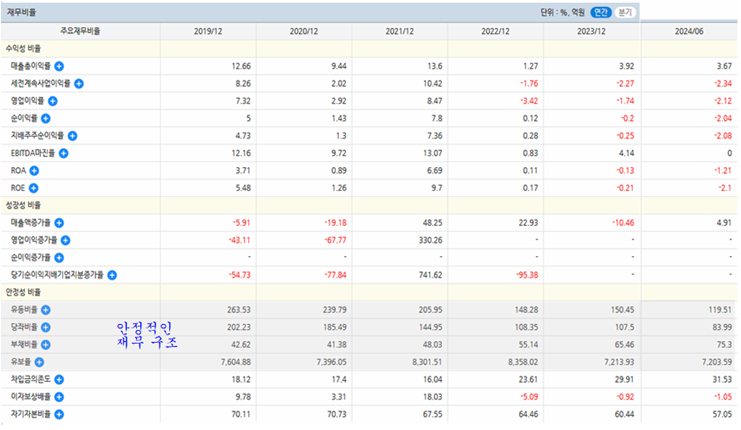Expand the 차입금의존도 row details
The width and height of the screenshot is (741, 430).
(59, 379)
